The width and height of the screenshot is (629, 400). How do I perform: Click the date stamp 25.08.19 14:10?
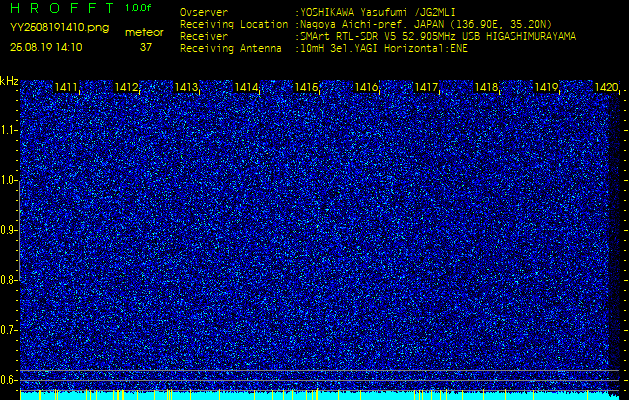point(46,47)
